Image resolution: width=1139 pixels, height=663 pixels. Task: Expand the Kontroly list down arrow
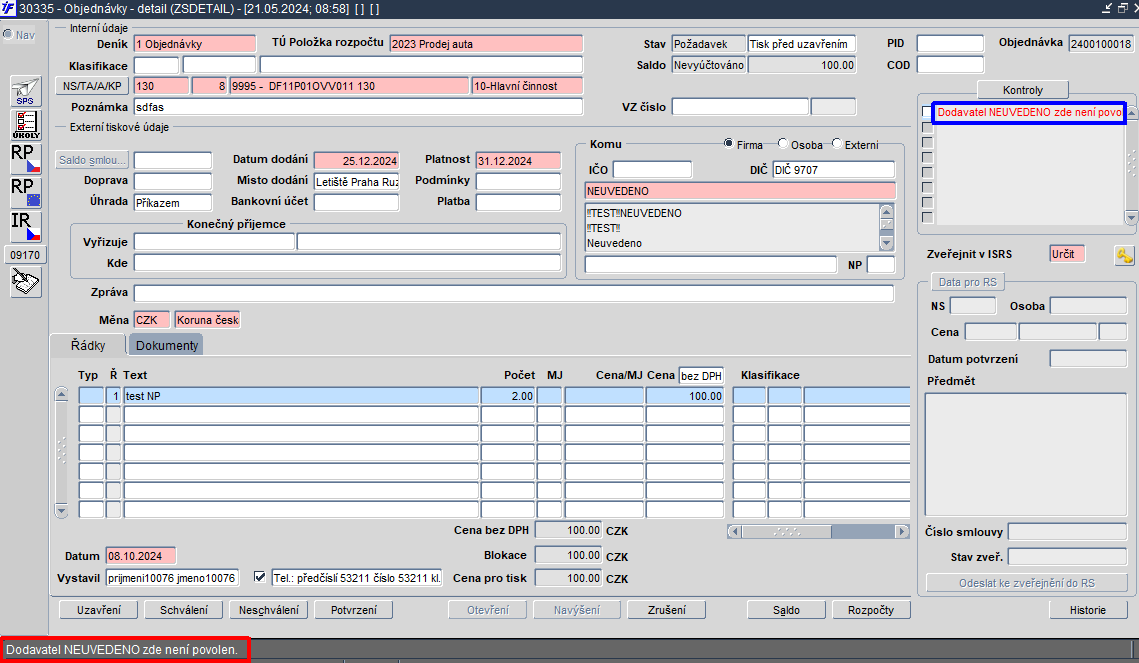(1131, 217)
